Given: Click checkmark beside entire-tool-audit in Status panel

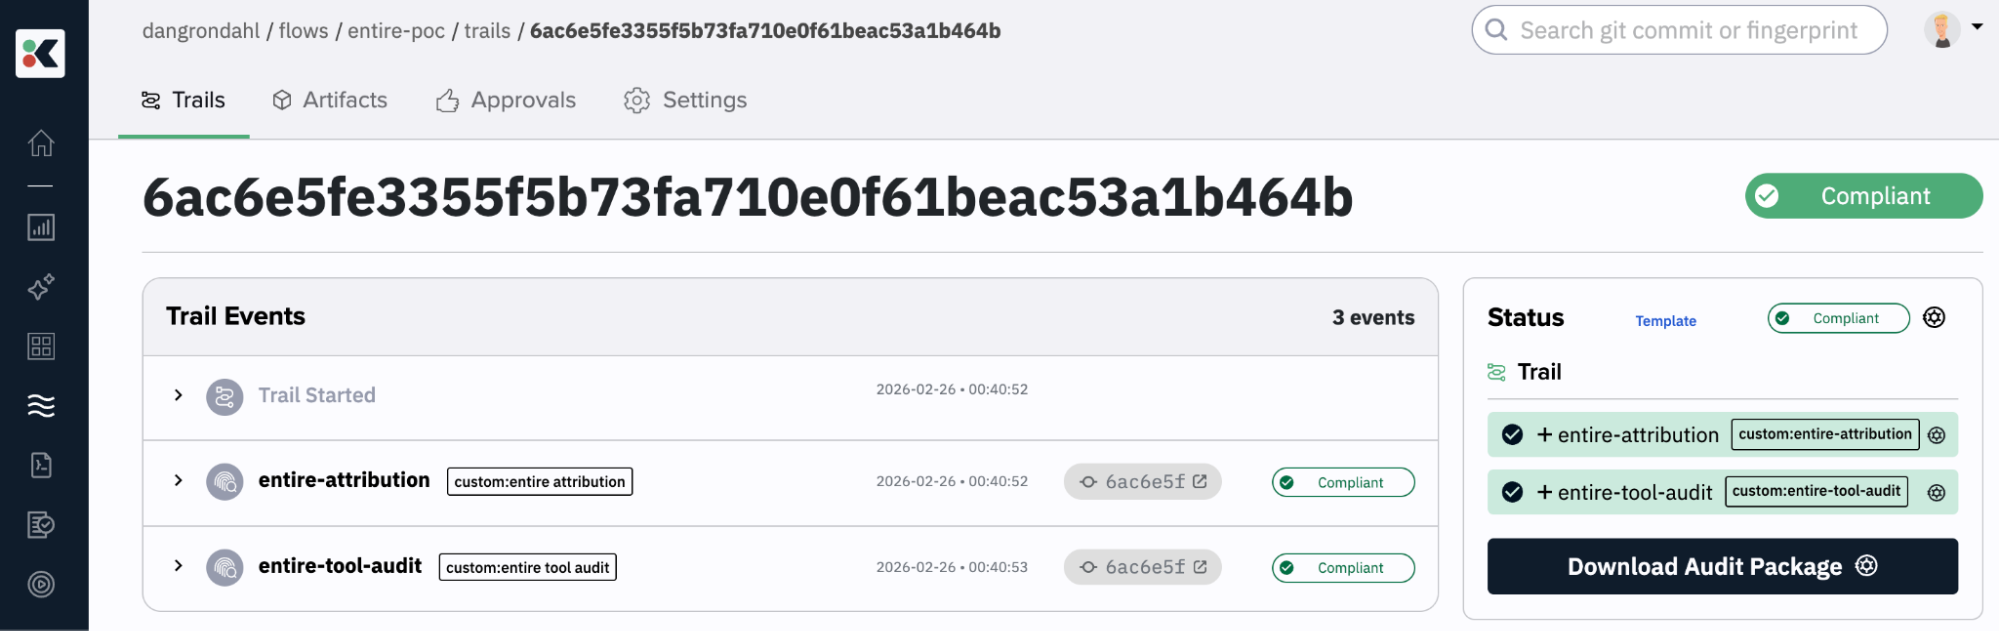Looking at the screenshot, I should pyautogui.click(x=1512, y=492).
